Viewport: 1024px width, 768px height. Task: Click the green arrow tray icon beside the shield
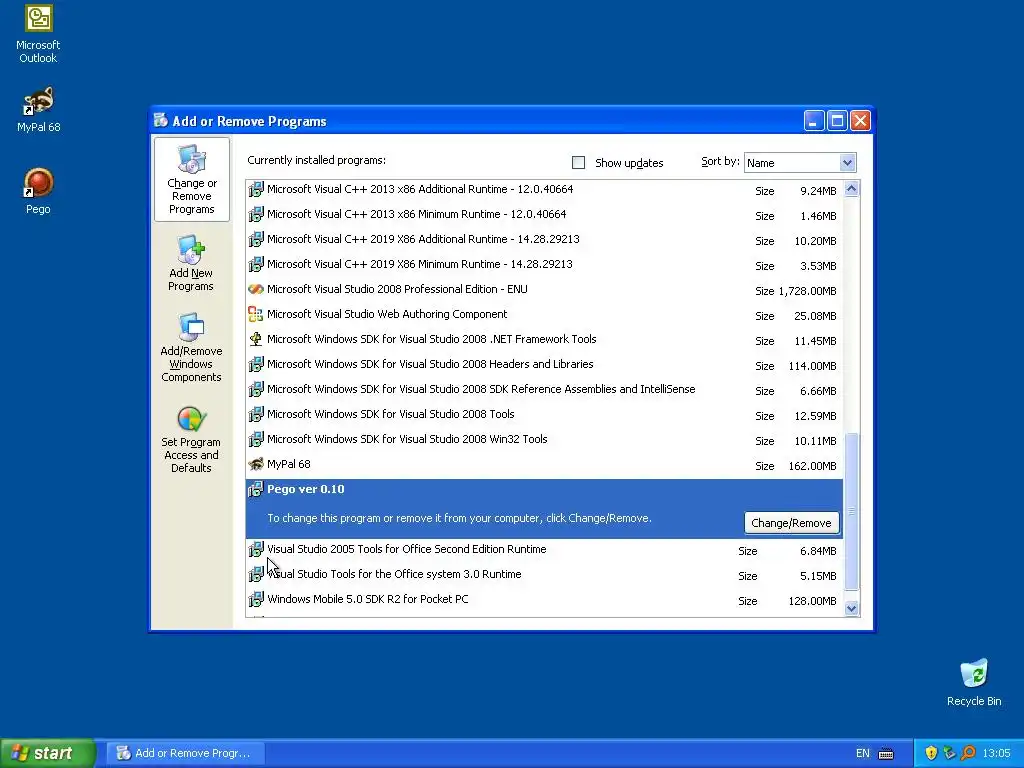pos(950,753)
